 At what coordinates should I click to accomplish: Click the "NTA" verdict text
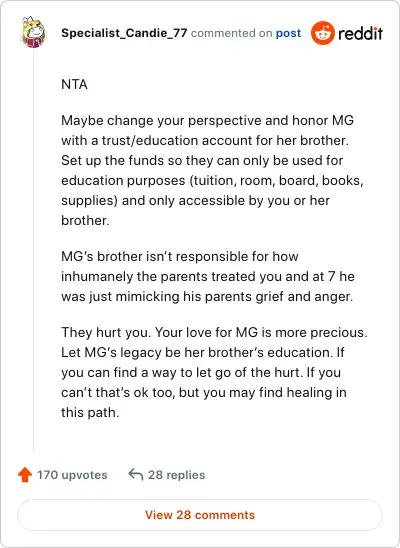[x=74, y=84]
